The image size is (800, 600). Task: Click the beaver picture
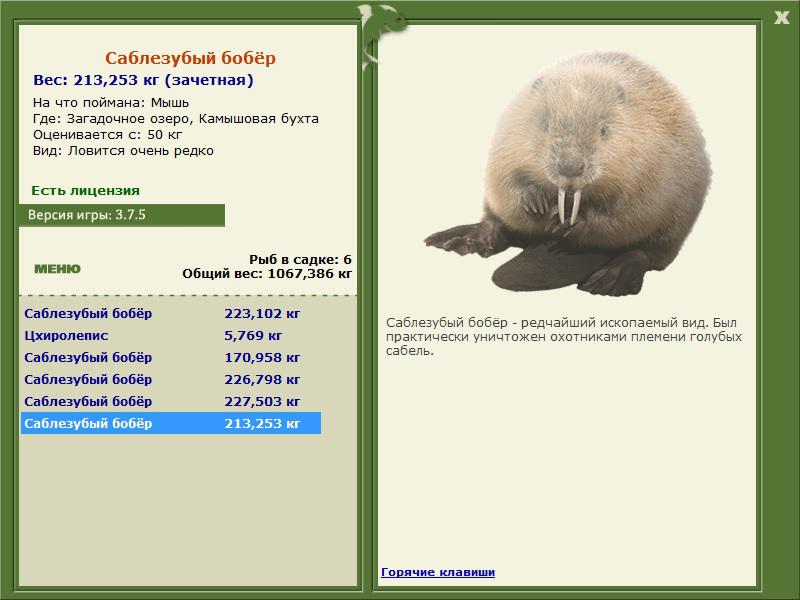click(568, 173)
